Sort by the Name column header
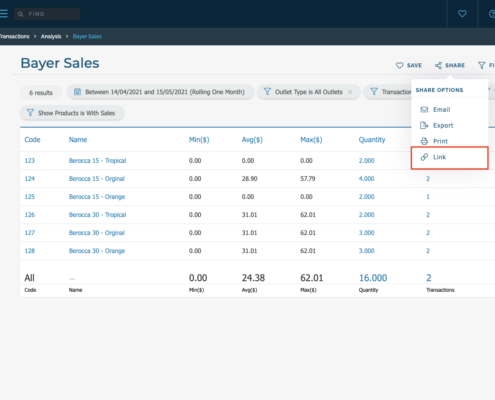The width and height of the screenshot is (495, 400). [x=78, y=140]
